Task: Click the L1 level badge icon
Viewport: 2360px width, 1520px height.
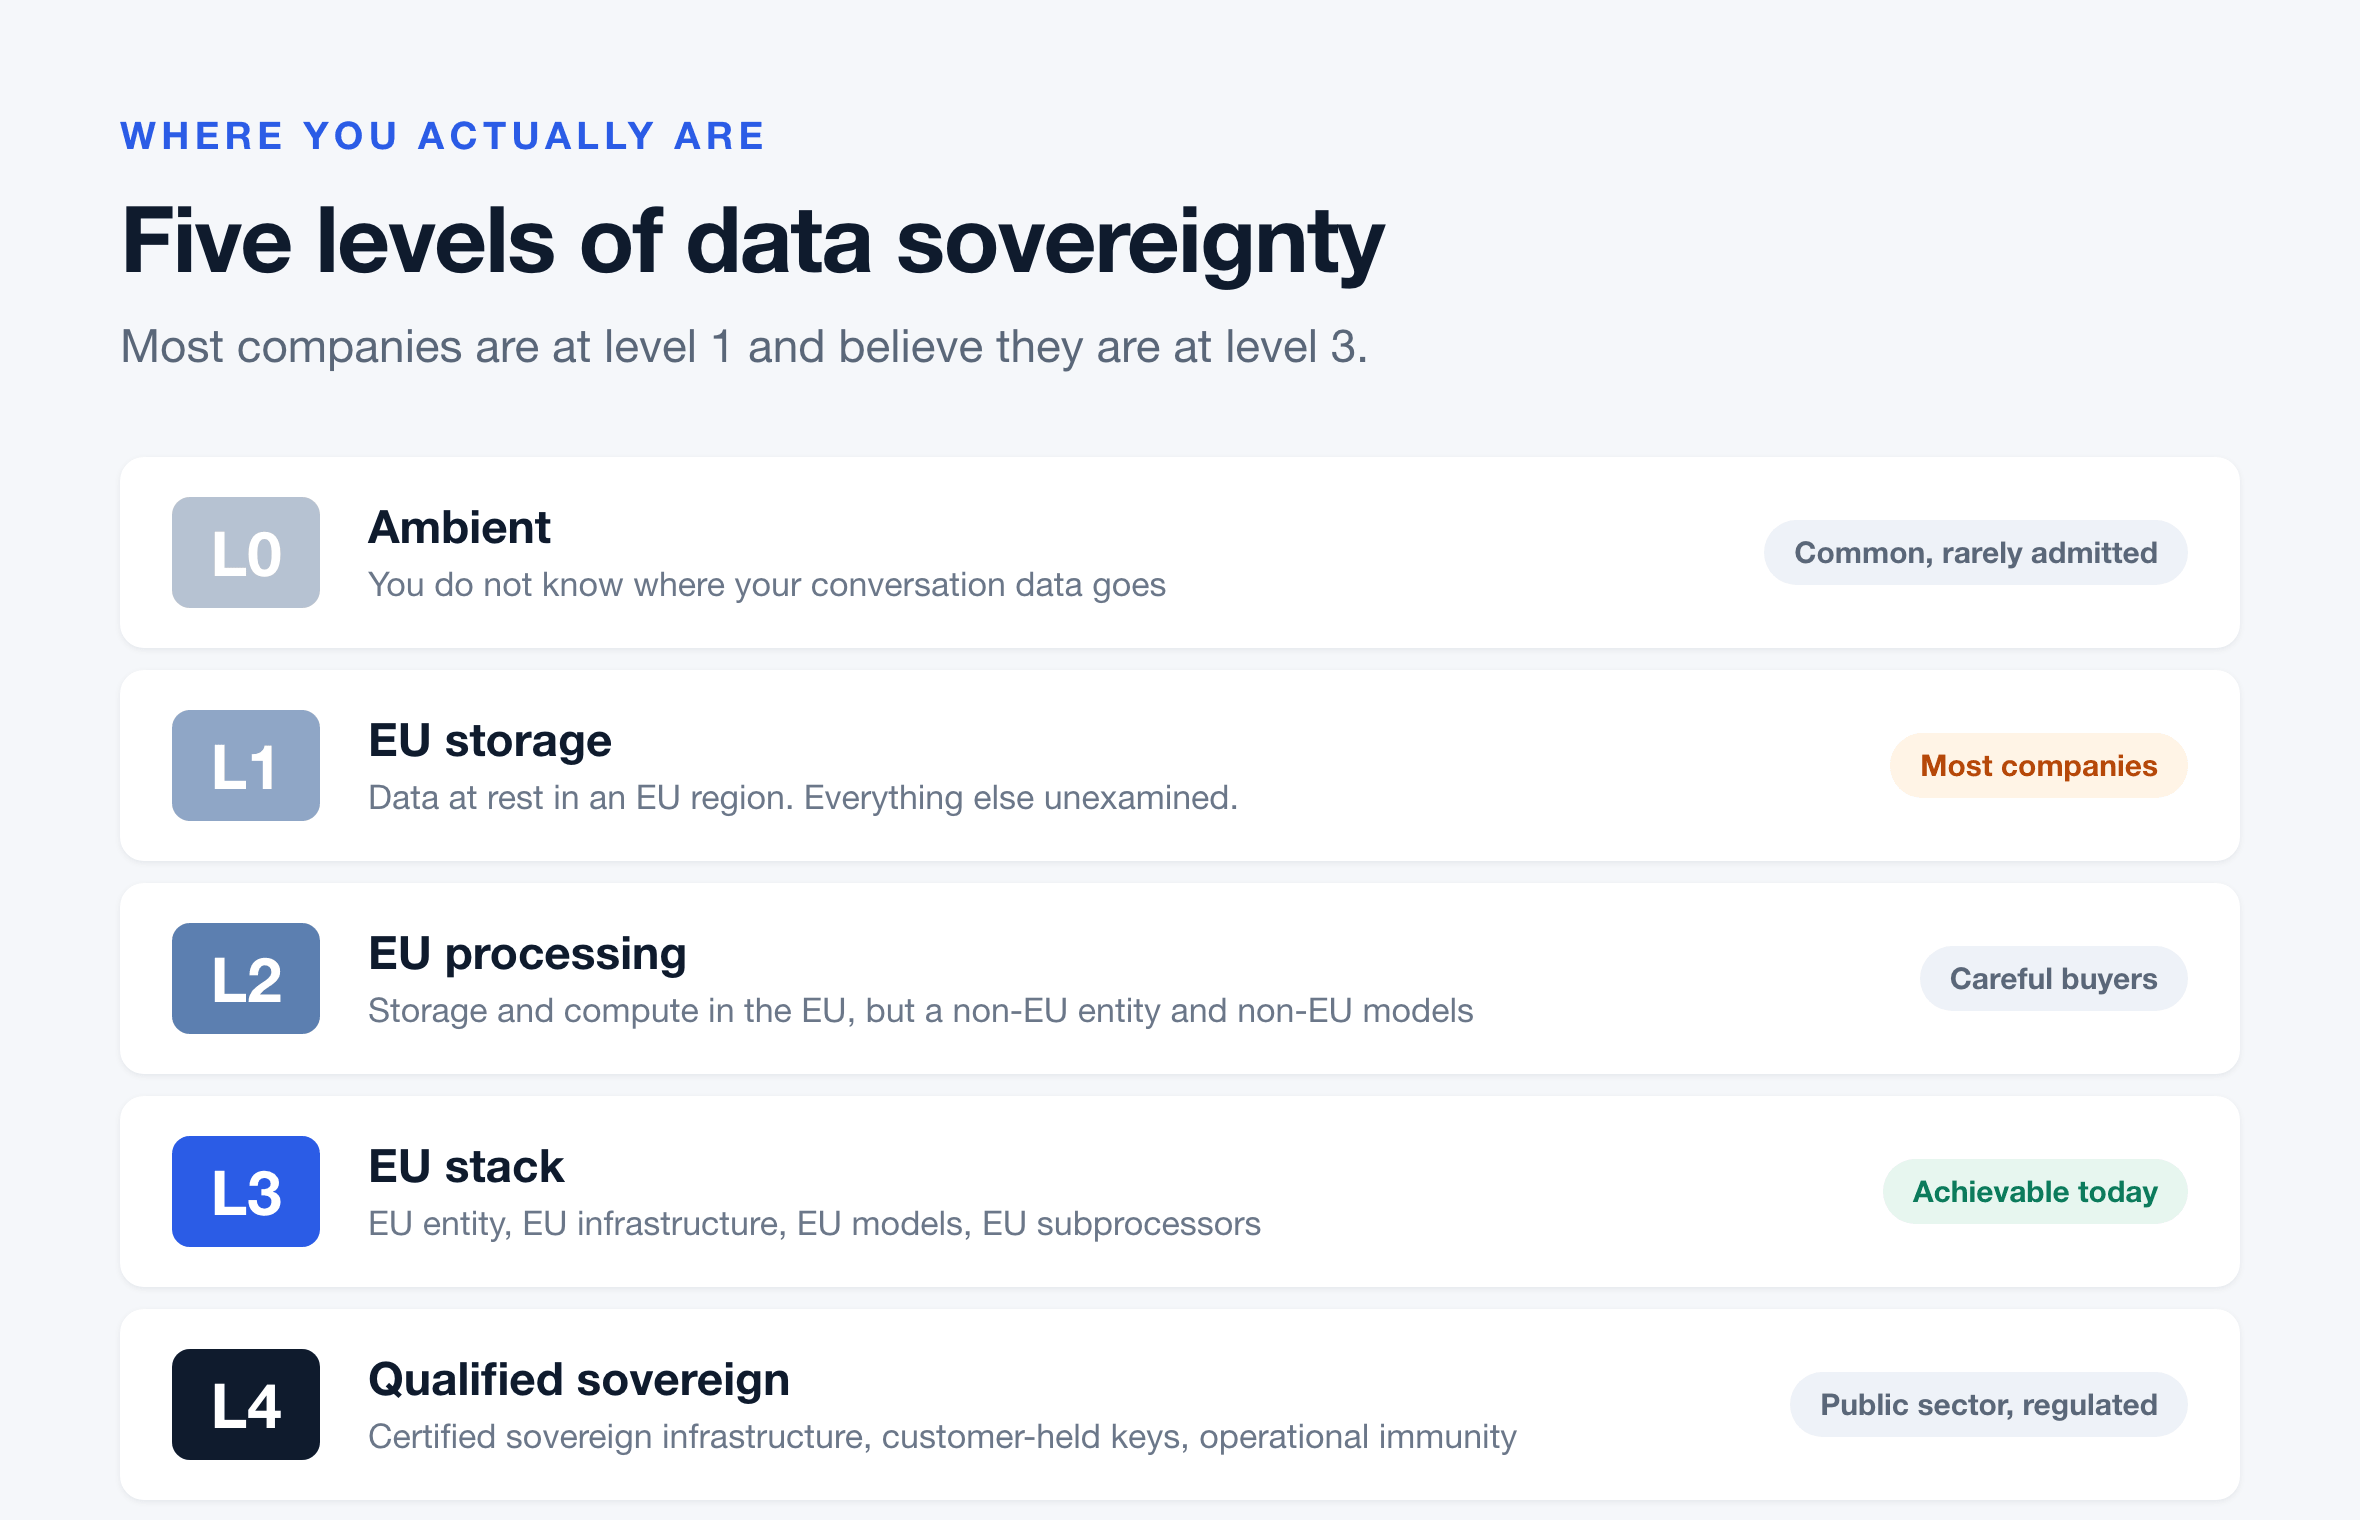Action: point(246,766)
